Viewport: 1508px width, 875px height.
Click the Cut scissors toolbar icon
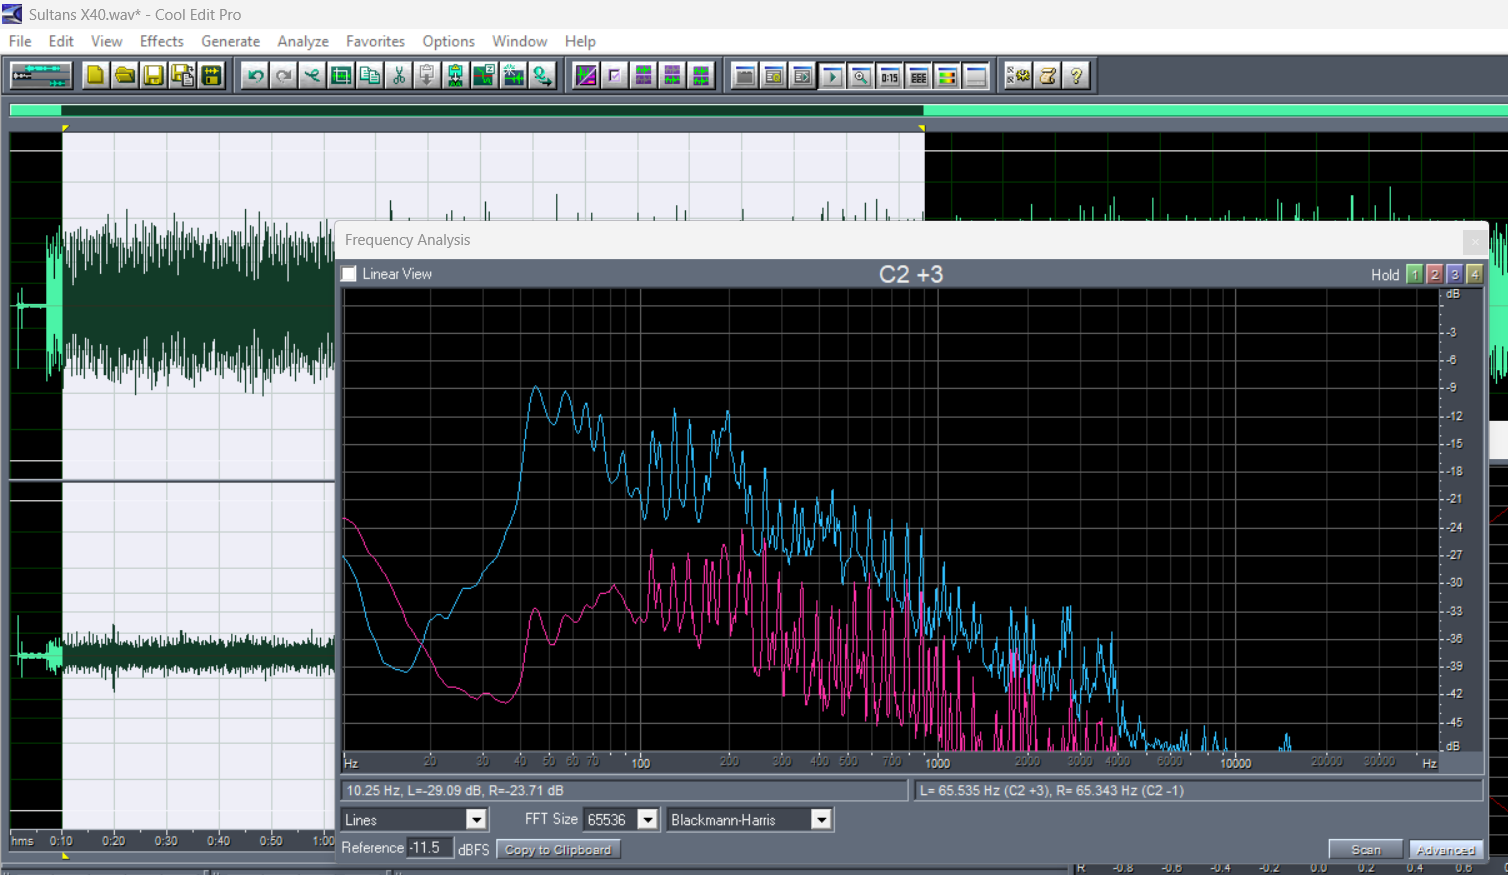[x=398, y=76]
